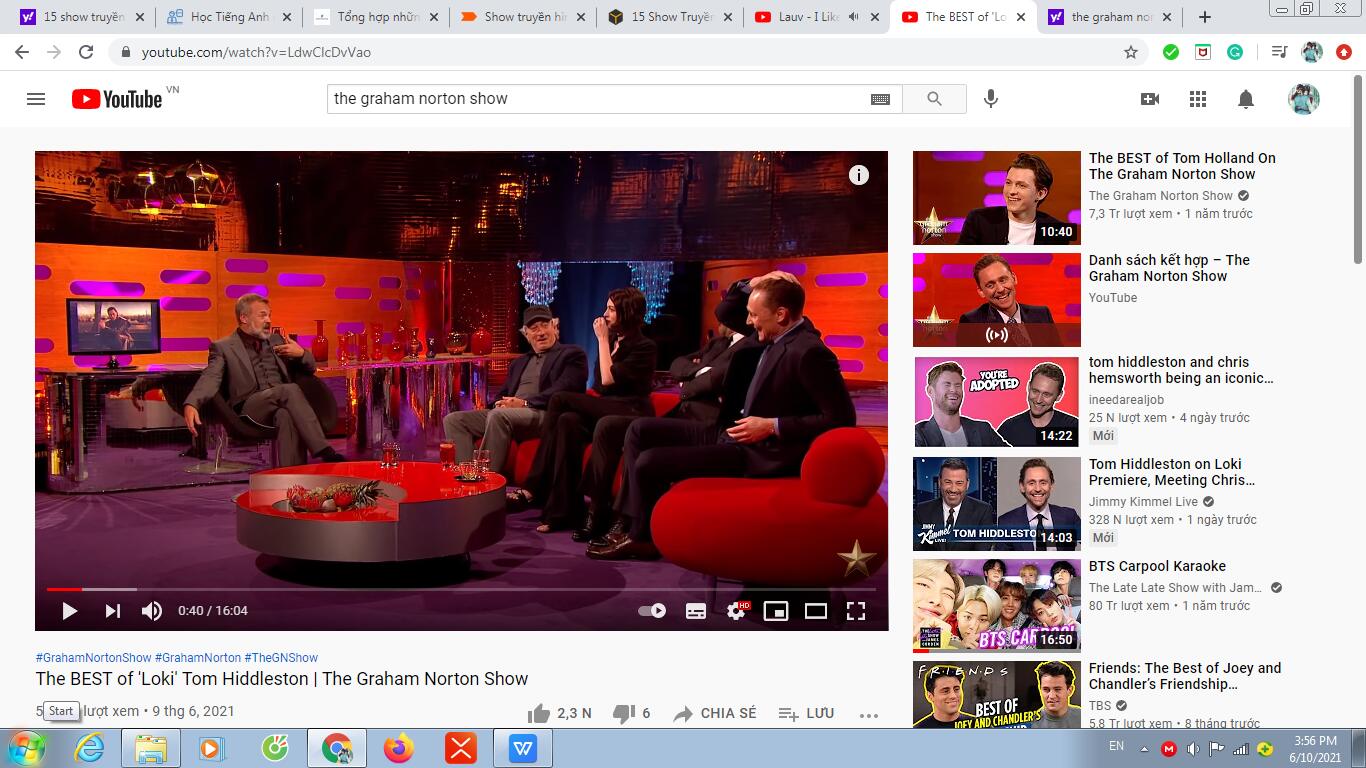Open the notifications bell
Screen dimensions: 1366x768
point(1246,99)
